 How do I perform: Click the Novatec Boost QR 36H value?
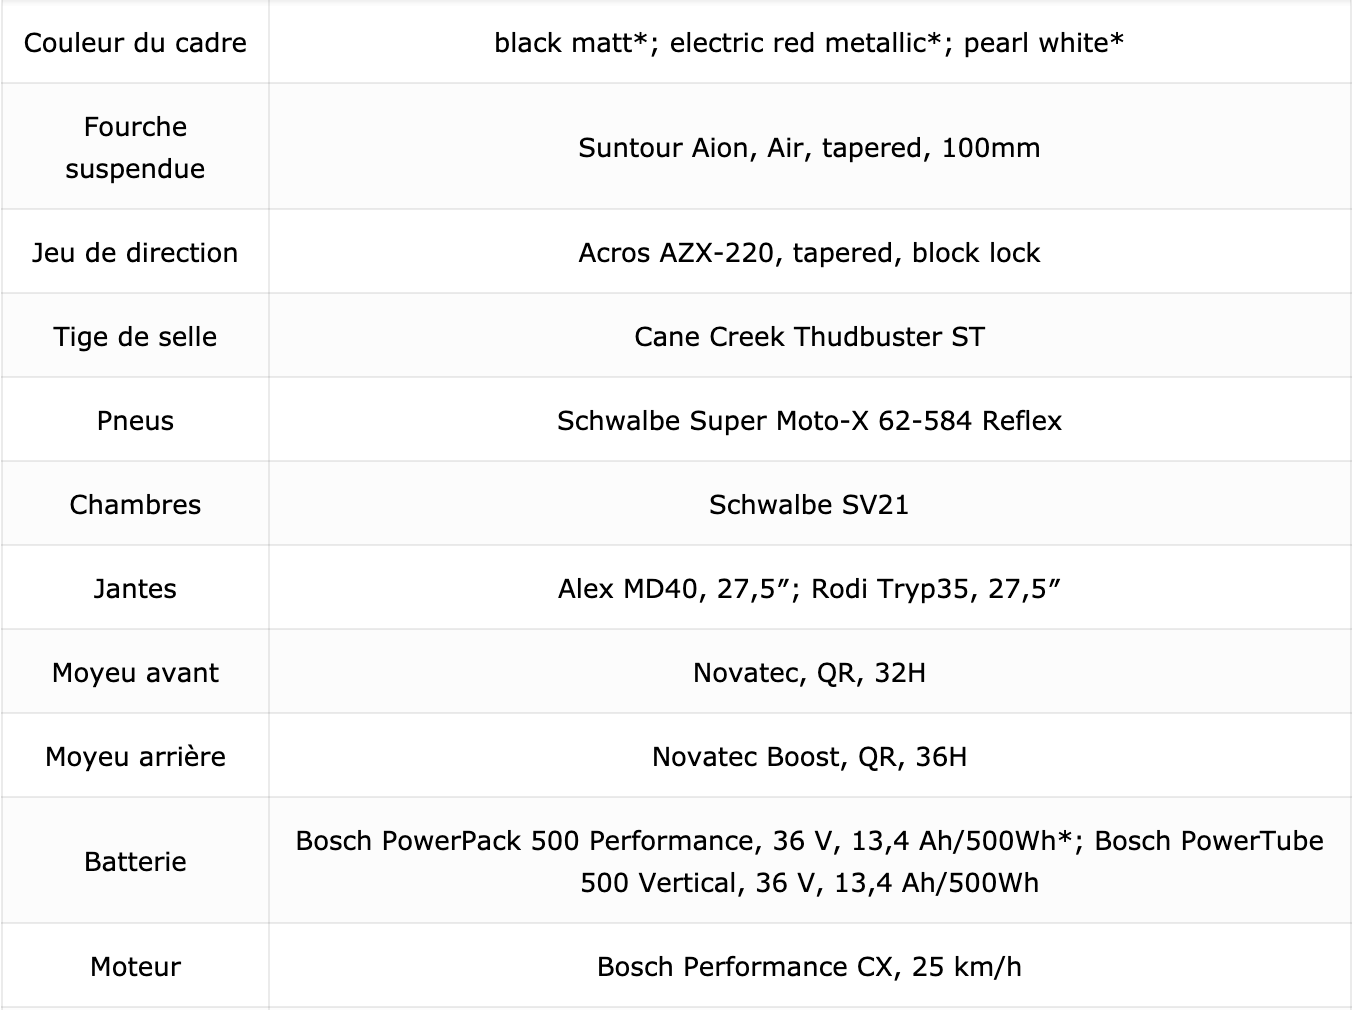[x=809, y=756]
